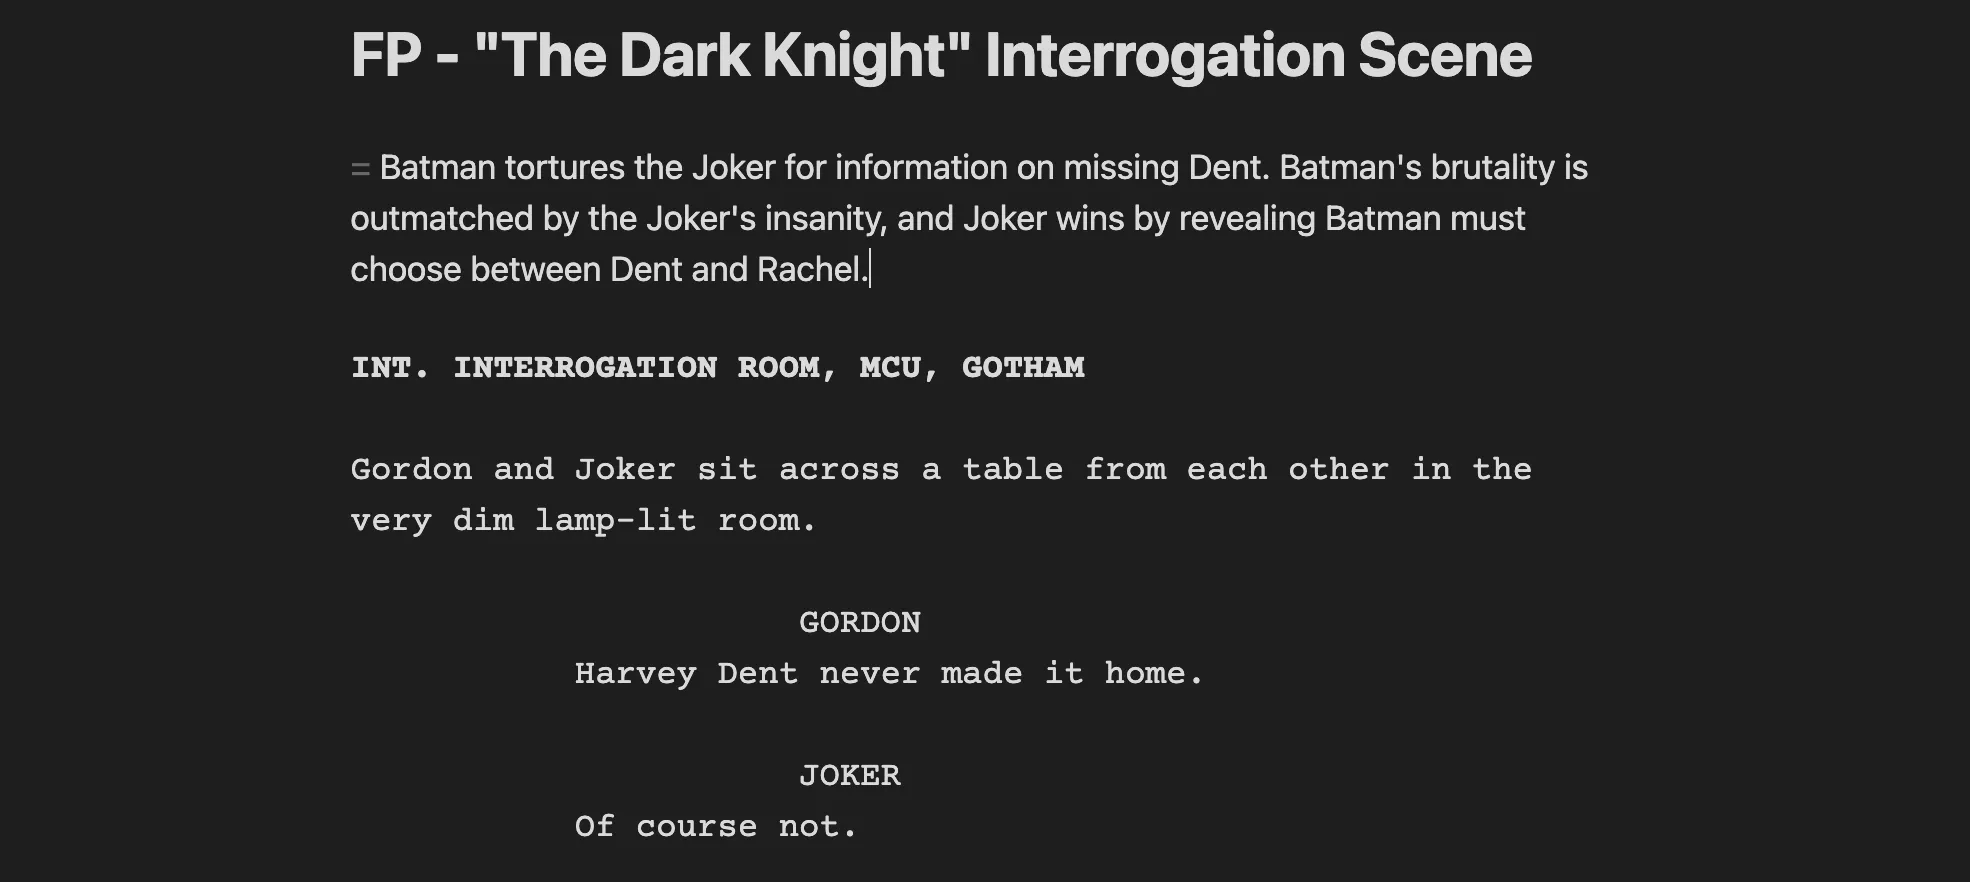Viewport: 1970px width, 882px height.
Task: Click the synopsis line beginning "outmatched by the Joker's"
Action: coord(938,218)
